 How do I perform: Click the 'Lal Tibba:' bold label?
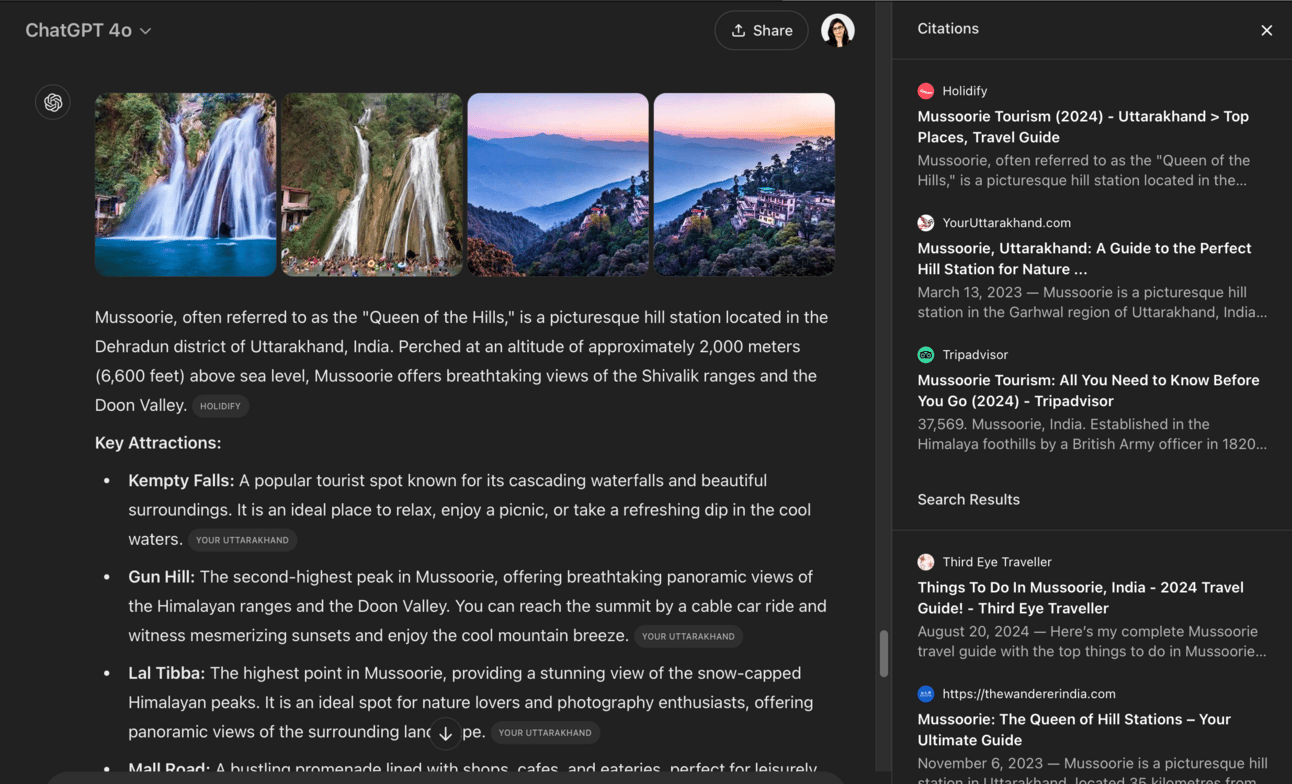167,674
